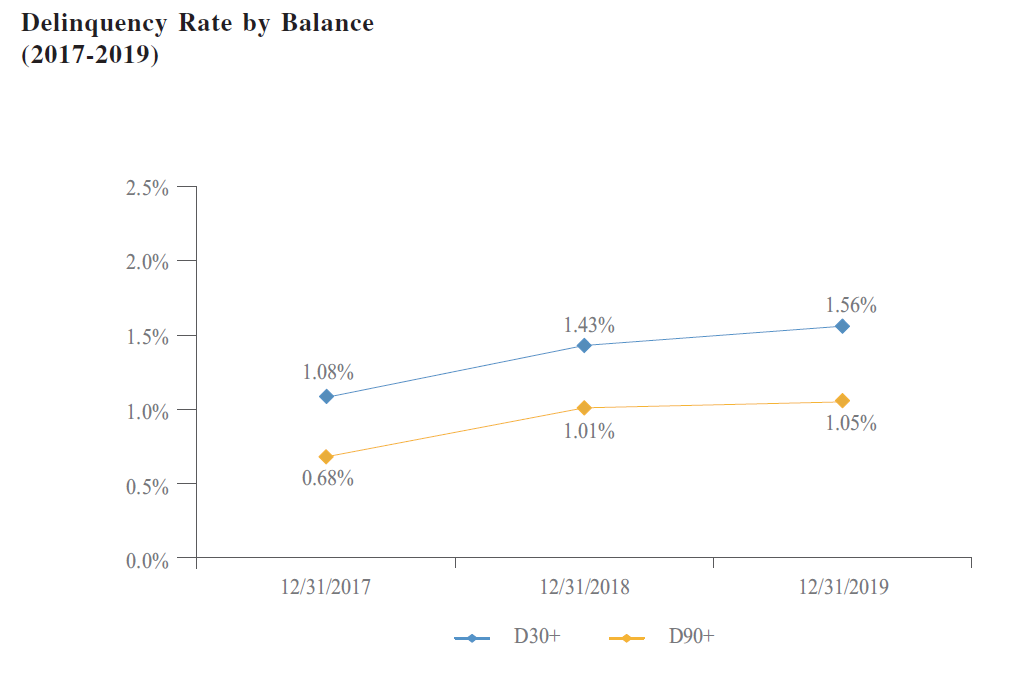Click the blue D30+ legend marker
The width and height of the screenshot is (1034, 673).
pos(472,637)
